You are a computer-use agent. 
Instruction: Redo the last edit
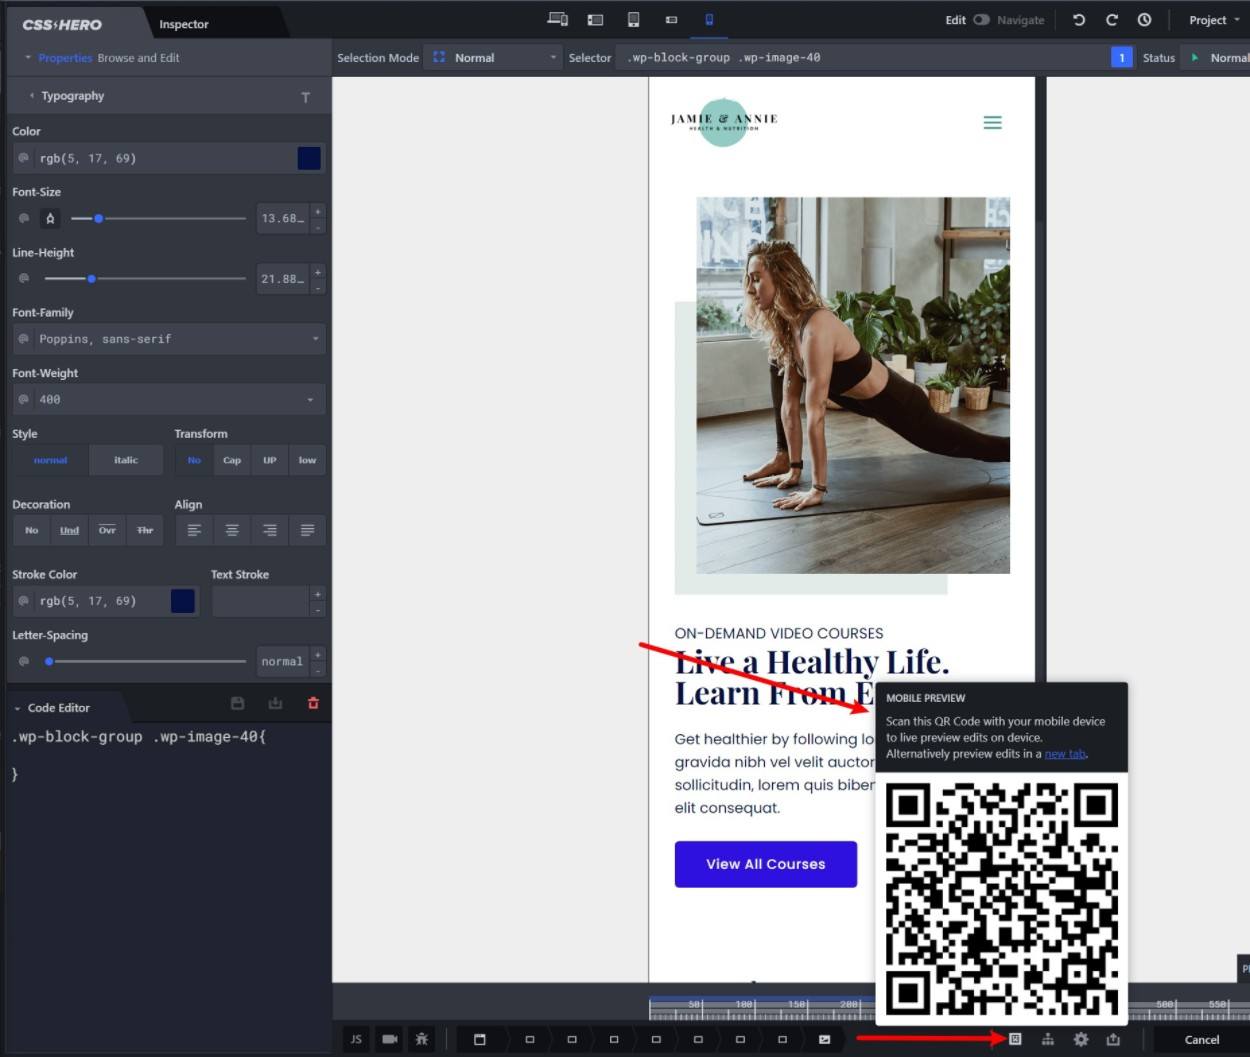(1112, 19)
